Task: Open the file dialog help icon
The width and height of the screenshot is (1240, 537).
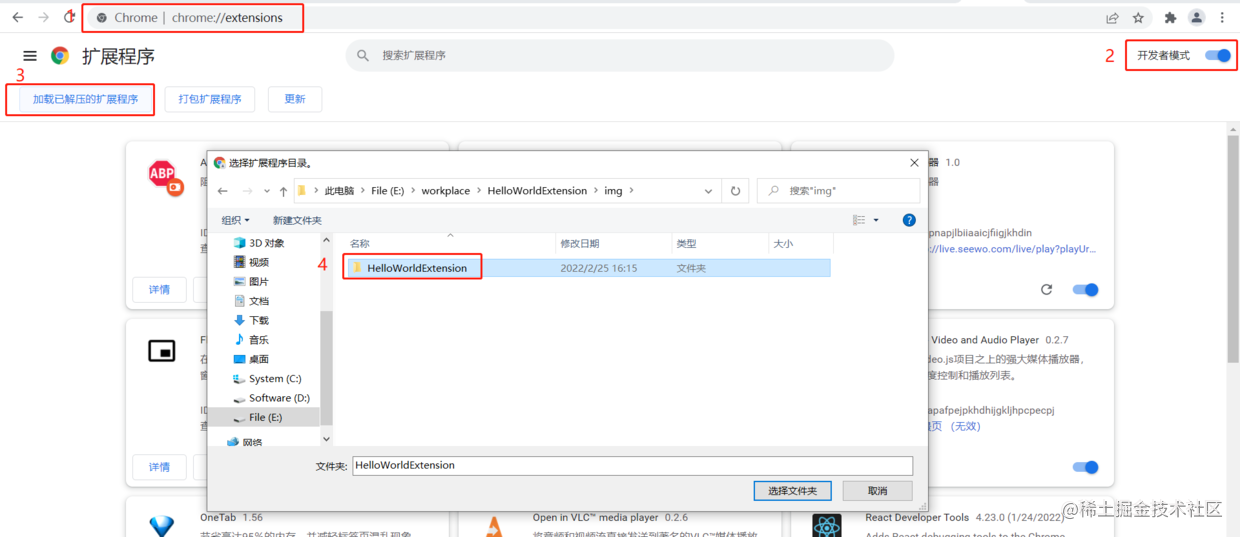Action: (909, 220)
